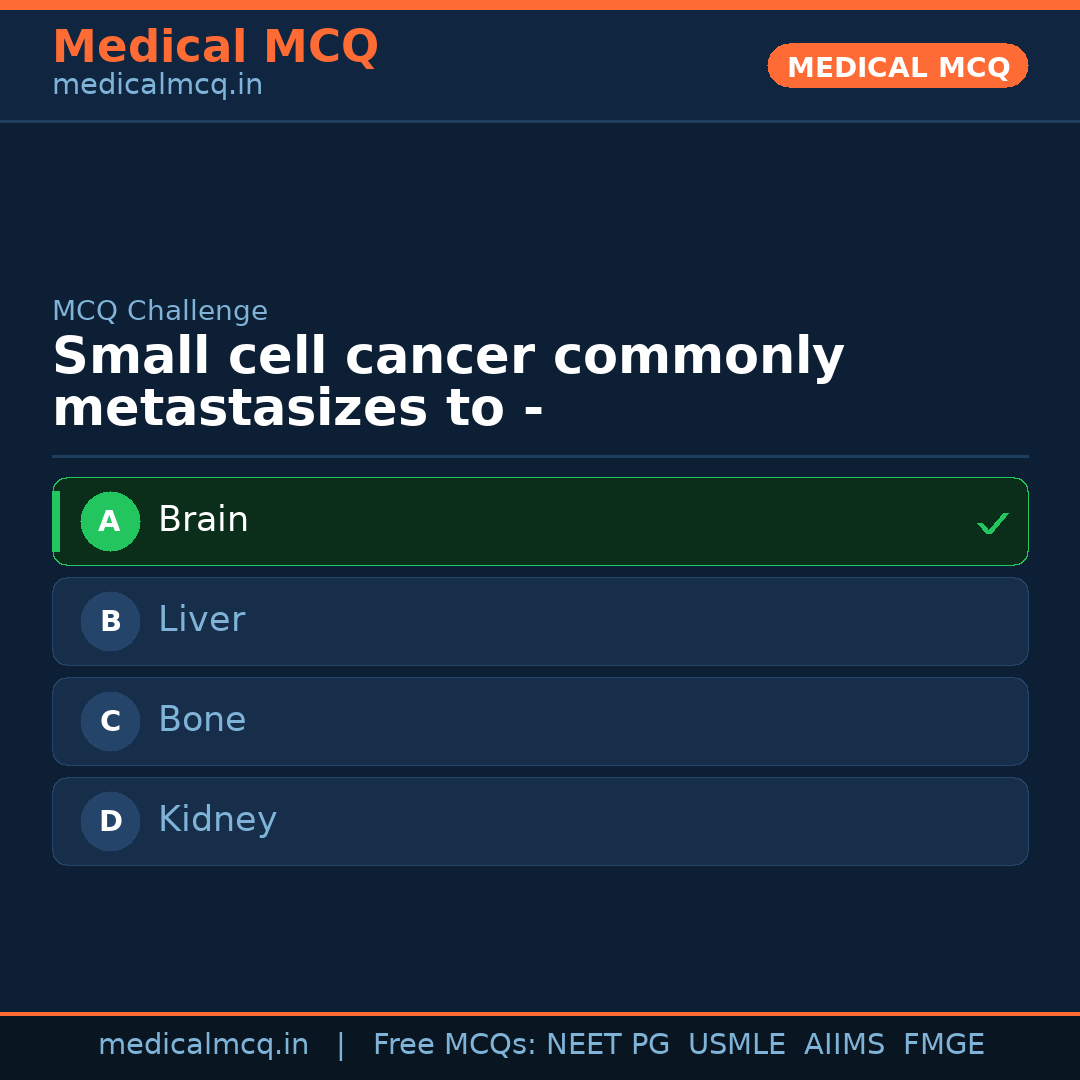
Task: Select answer option D Kidney
Action: click(540, 821)
